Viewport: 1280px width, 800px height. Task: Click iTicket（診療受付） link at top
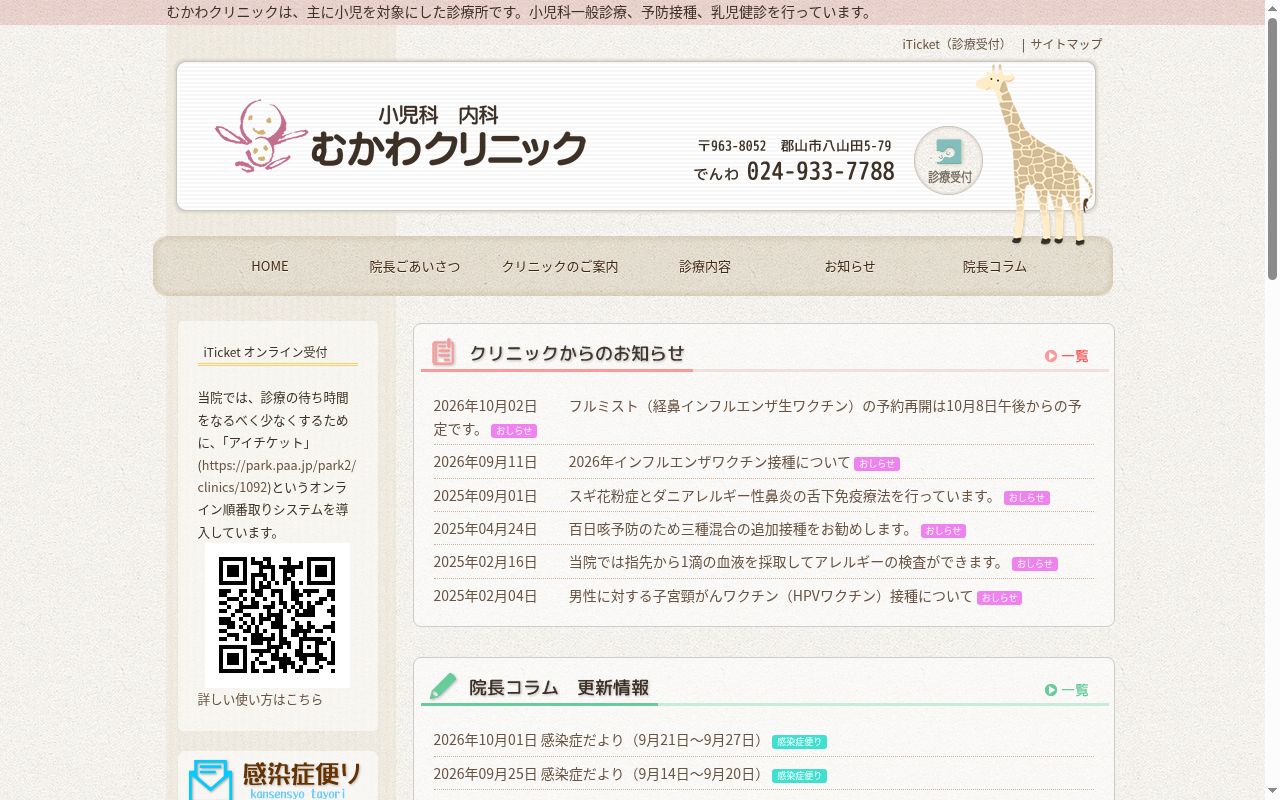tap(957, 44)
